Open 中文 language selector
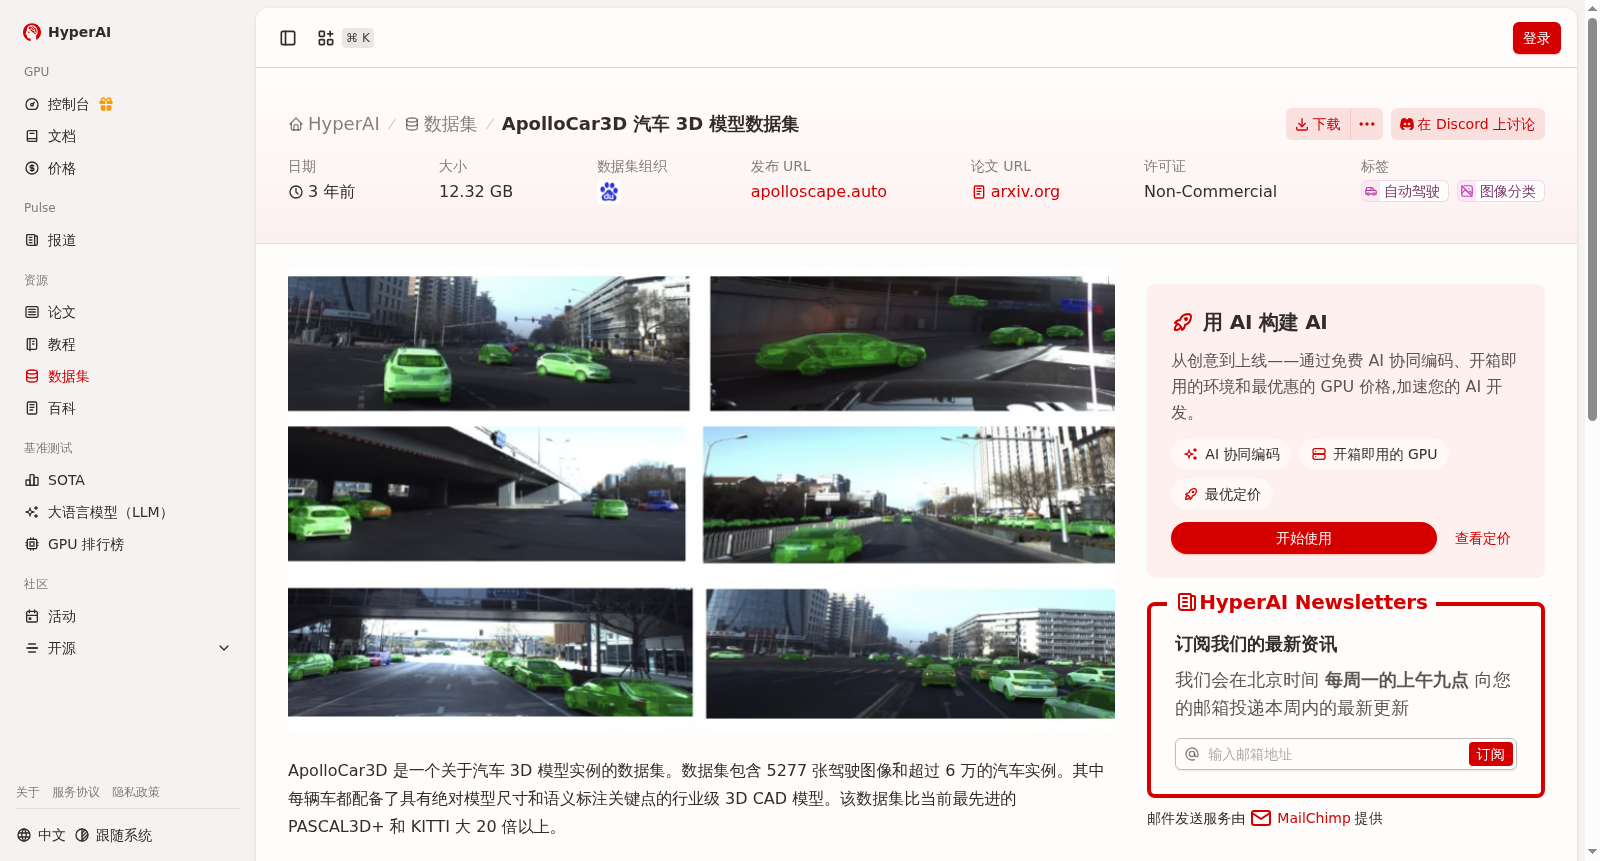Screen dimensions: 1600x861 (x=41, y=835)
